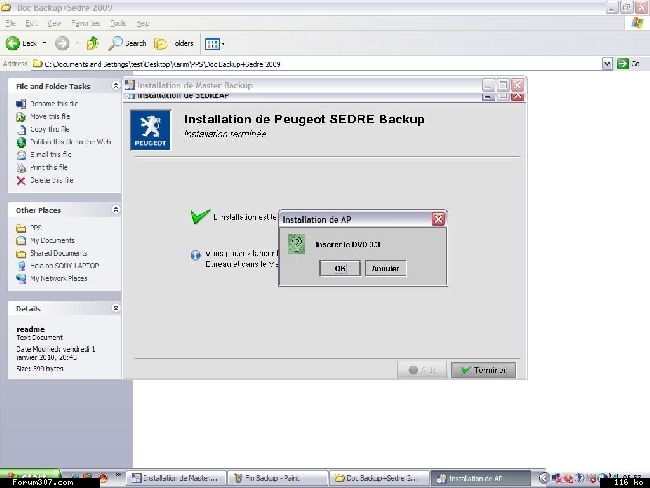Click the Windows flag logo in Explorer
The image size is (650, 488).
click(x=637, y=23)
